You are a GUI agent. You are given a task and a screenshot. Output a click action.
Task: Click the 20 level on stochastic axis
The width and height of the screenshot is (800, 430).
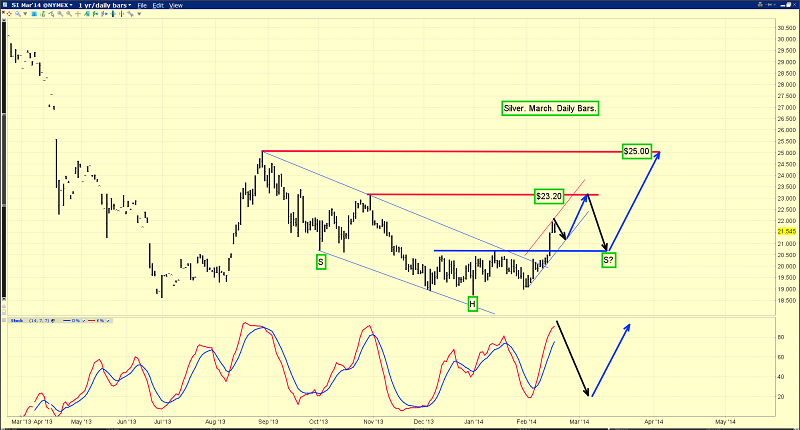tap(781, 396)
